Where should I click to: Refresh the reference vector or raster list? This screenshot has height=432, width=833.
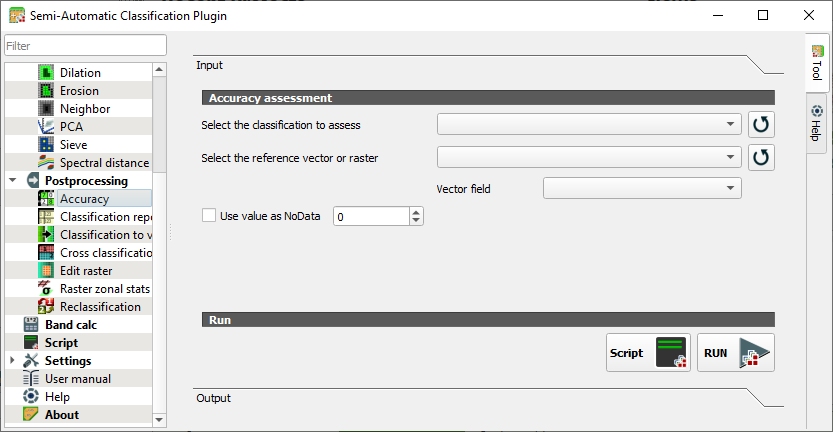tap(762, 157)
